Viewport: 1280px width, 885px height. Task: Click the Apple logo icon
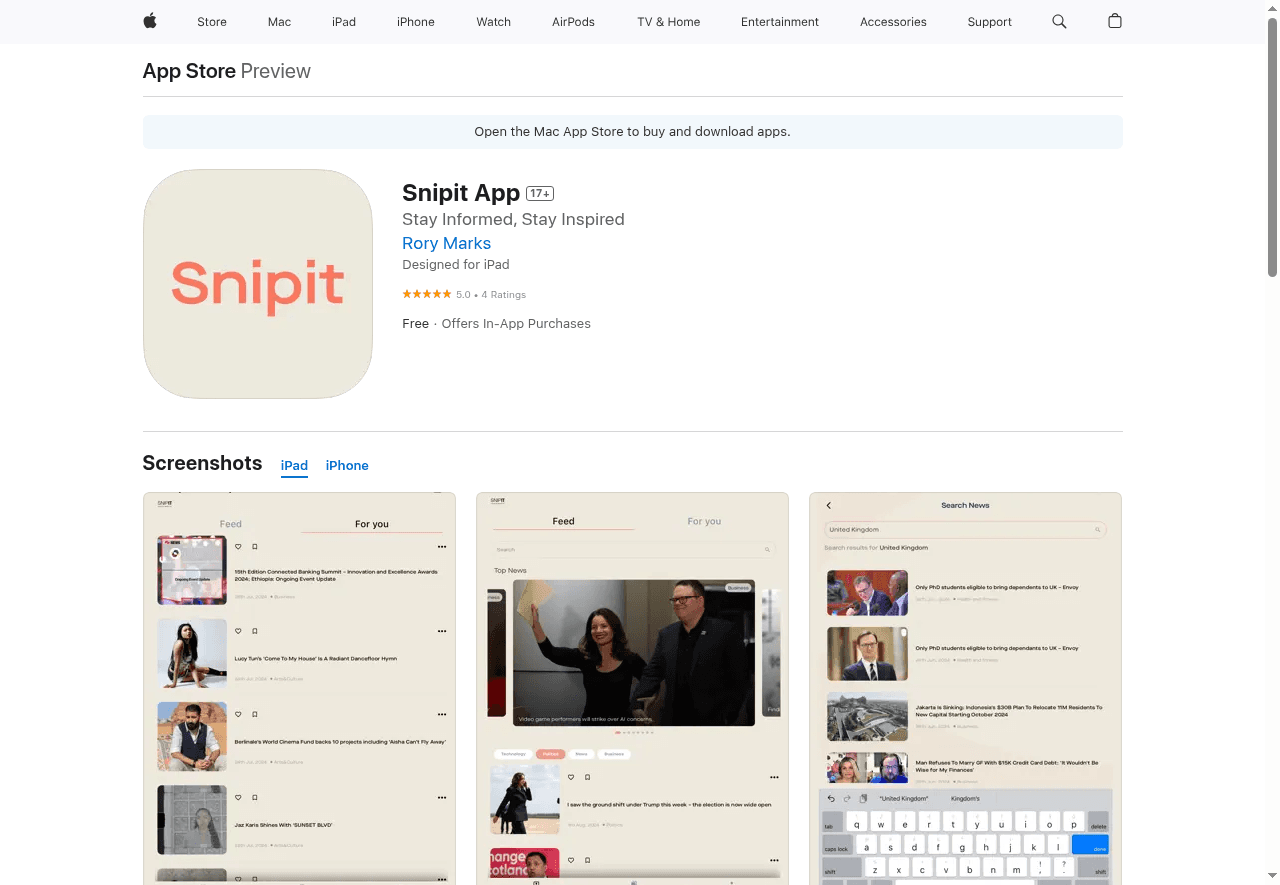click(149, 22)
